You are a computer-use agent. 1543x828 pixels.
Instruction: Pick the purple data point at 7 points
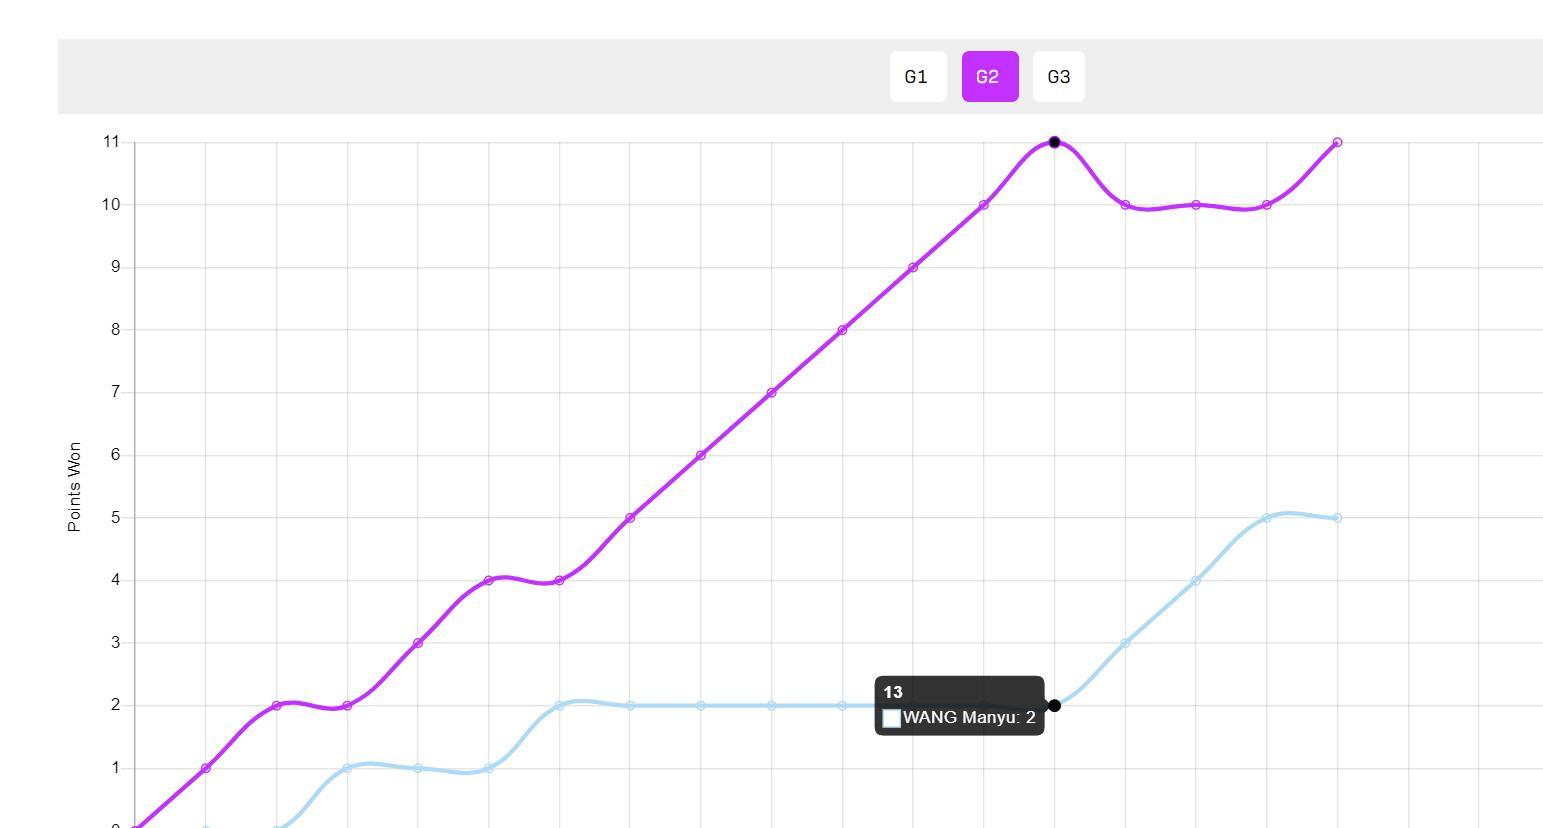[771, 393]
